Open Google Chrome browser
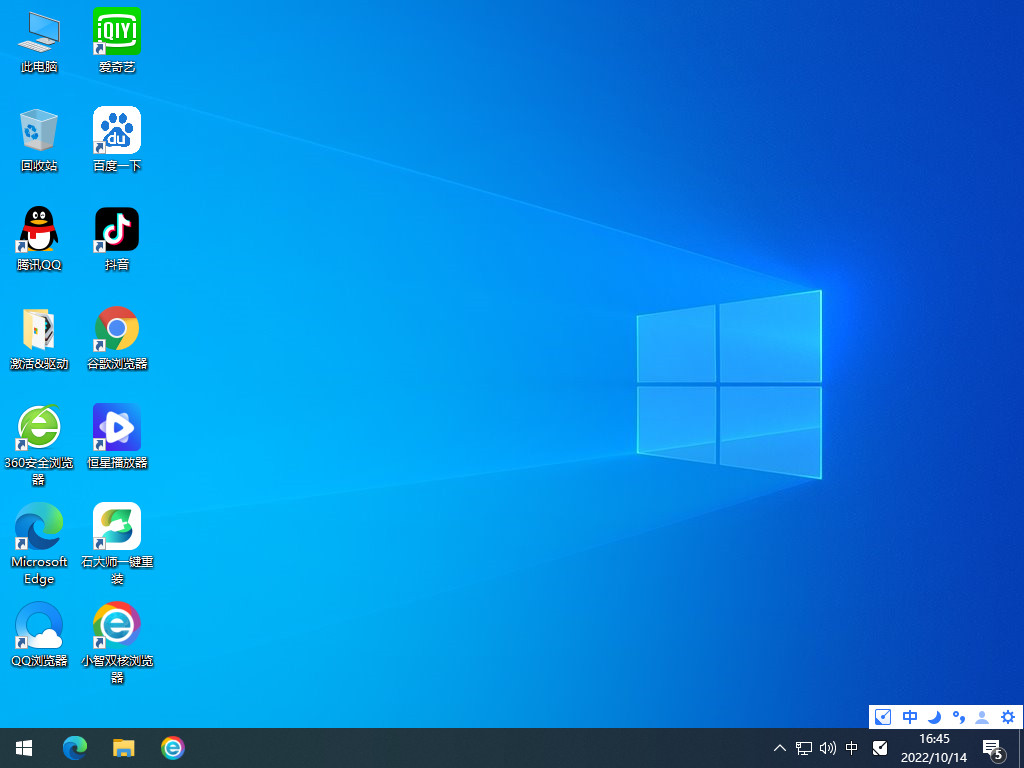 117,327
